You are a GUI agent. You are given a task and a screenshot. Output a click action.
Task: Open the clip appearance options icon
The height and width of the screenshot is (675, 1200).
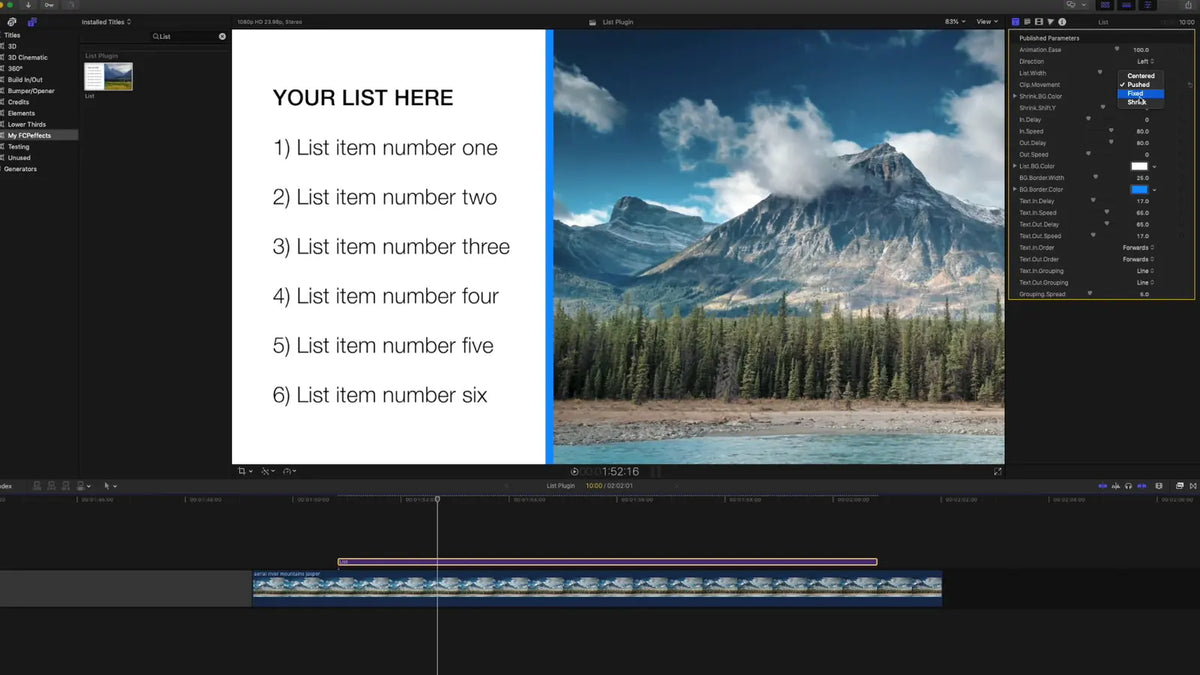tap(1159, 486)
